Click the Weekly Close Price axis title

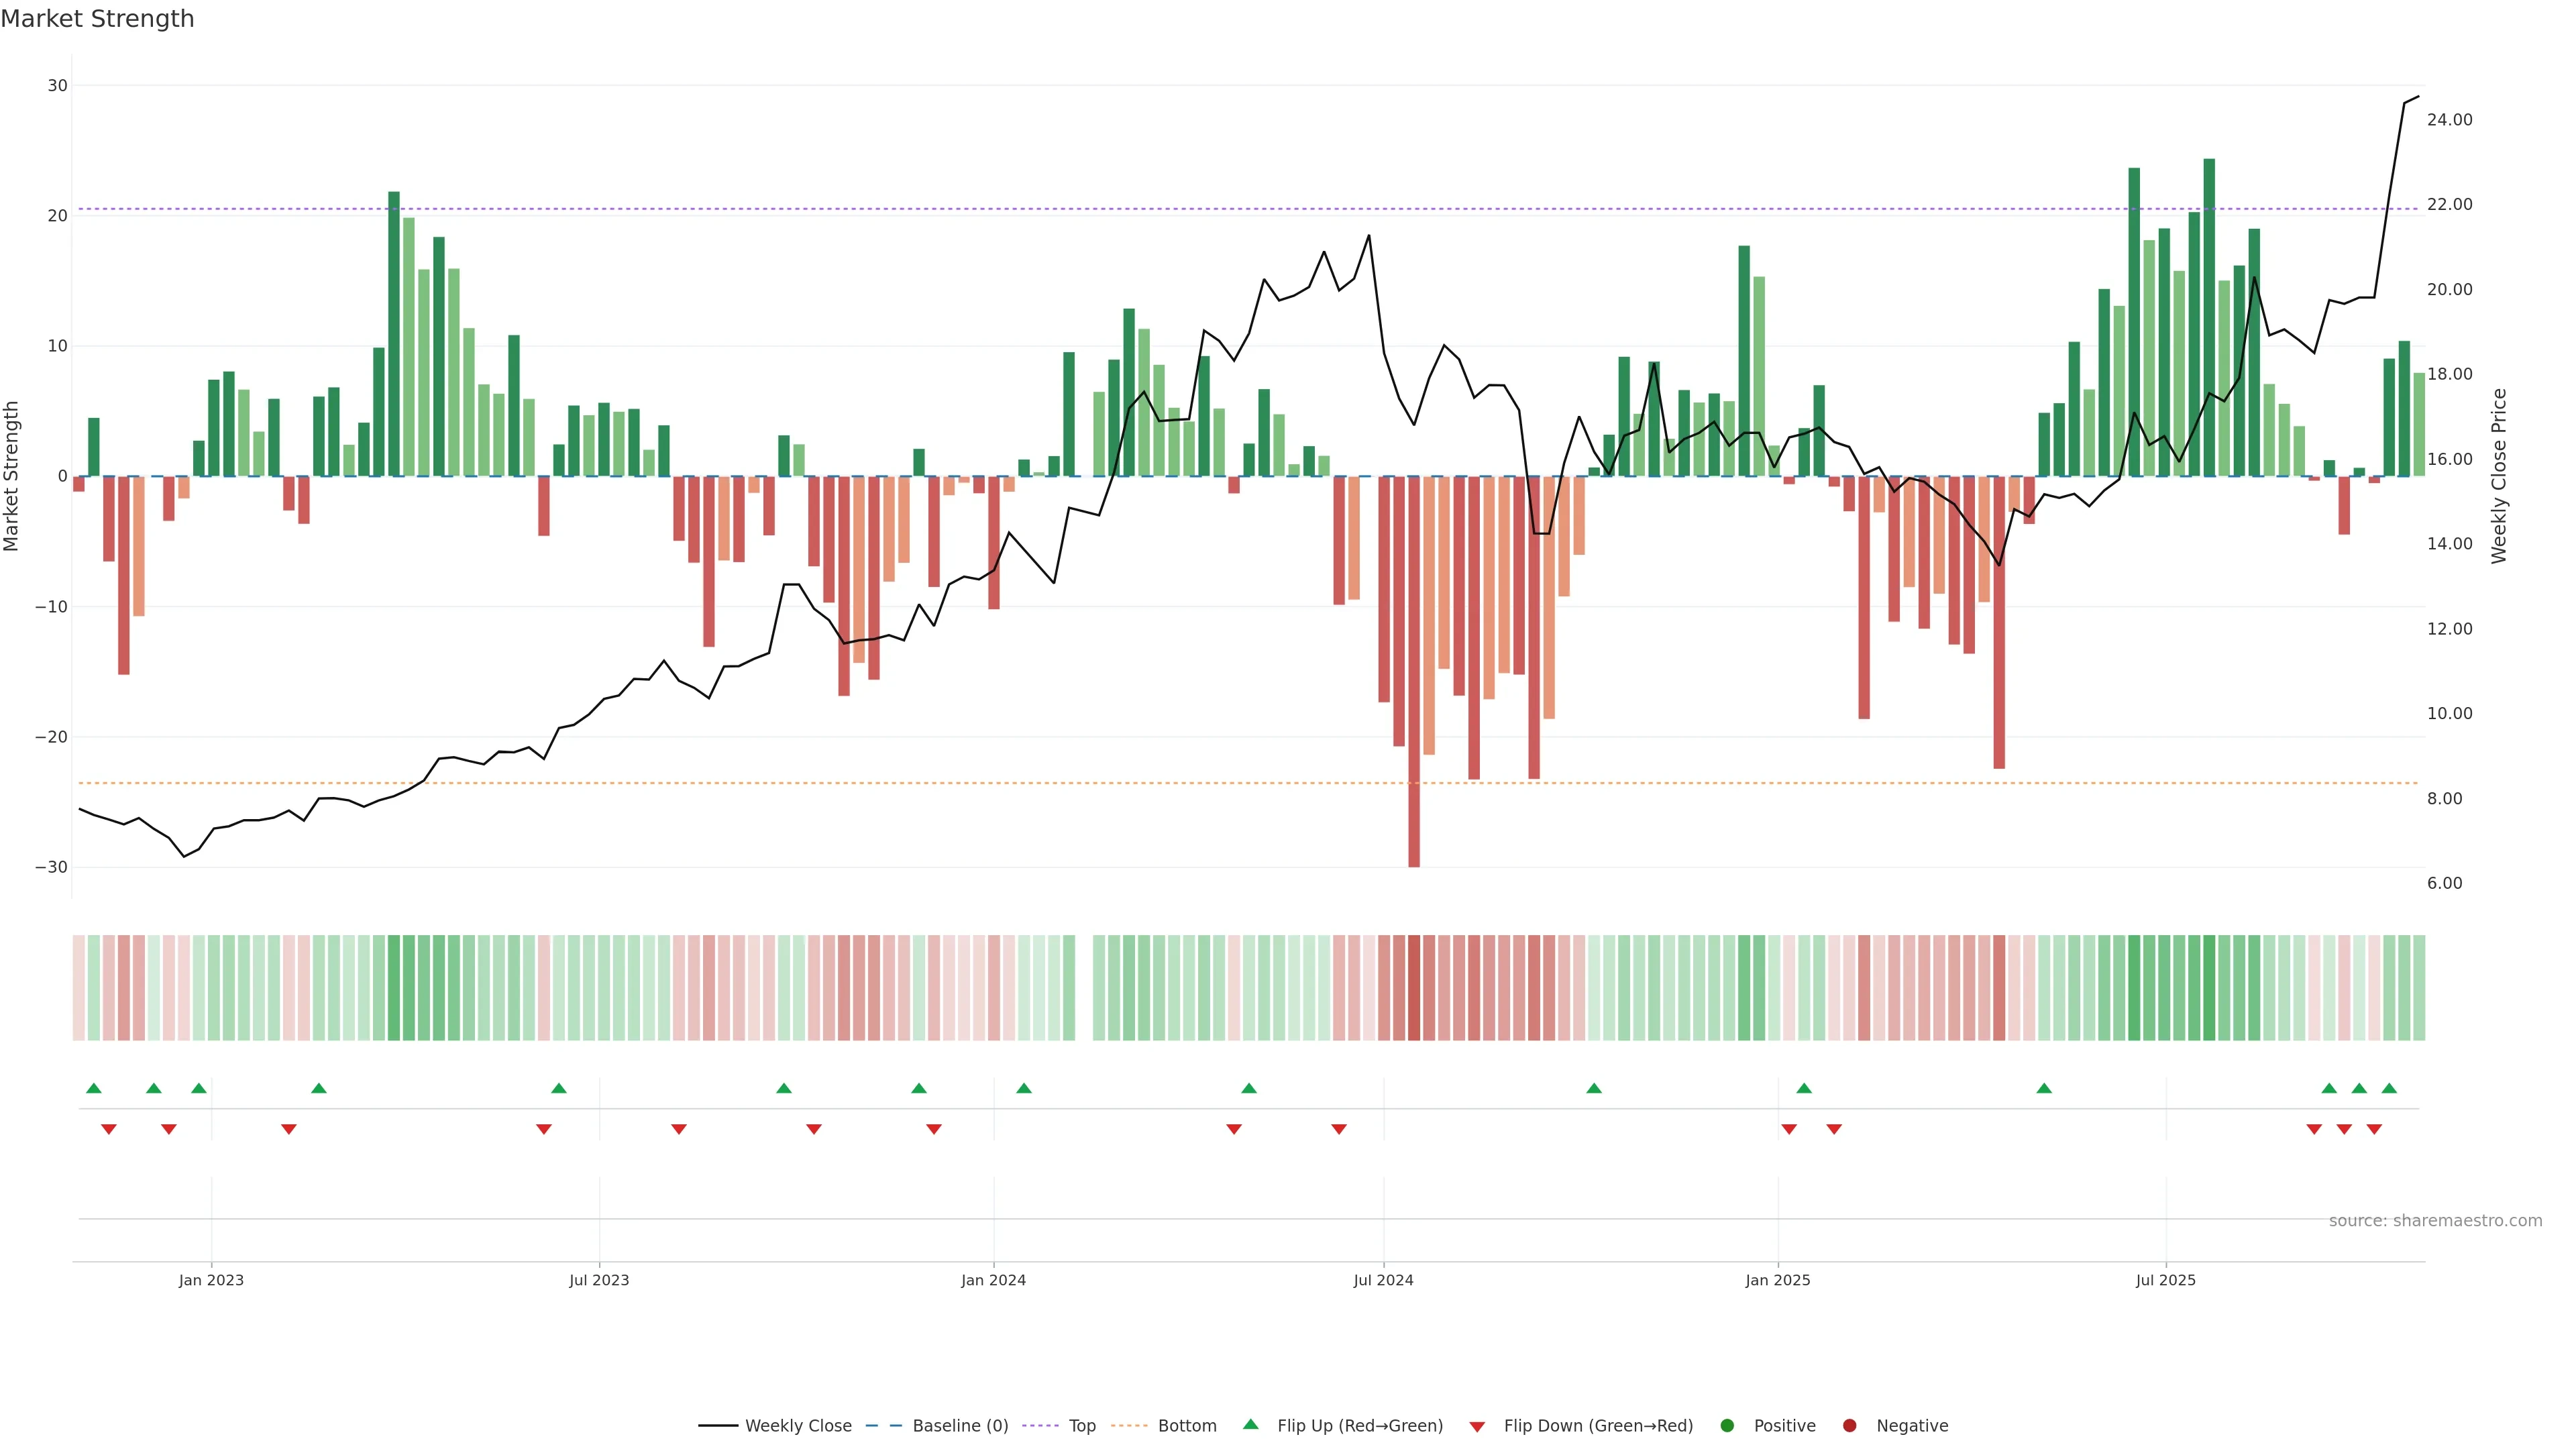point(2499,476)
